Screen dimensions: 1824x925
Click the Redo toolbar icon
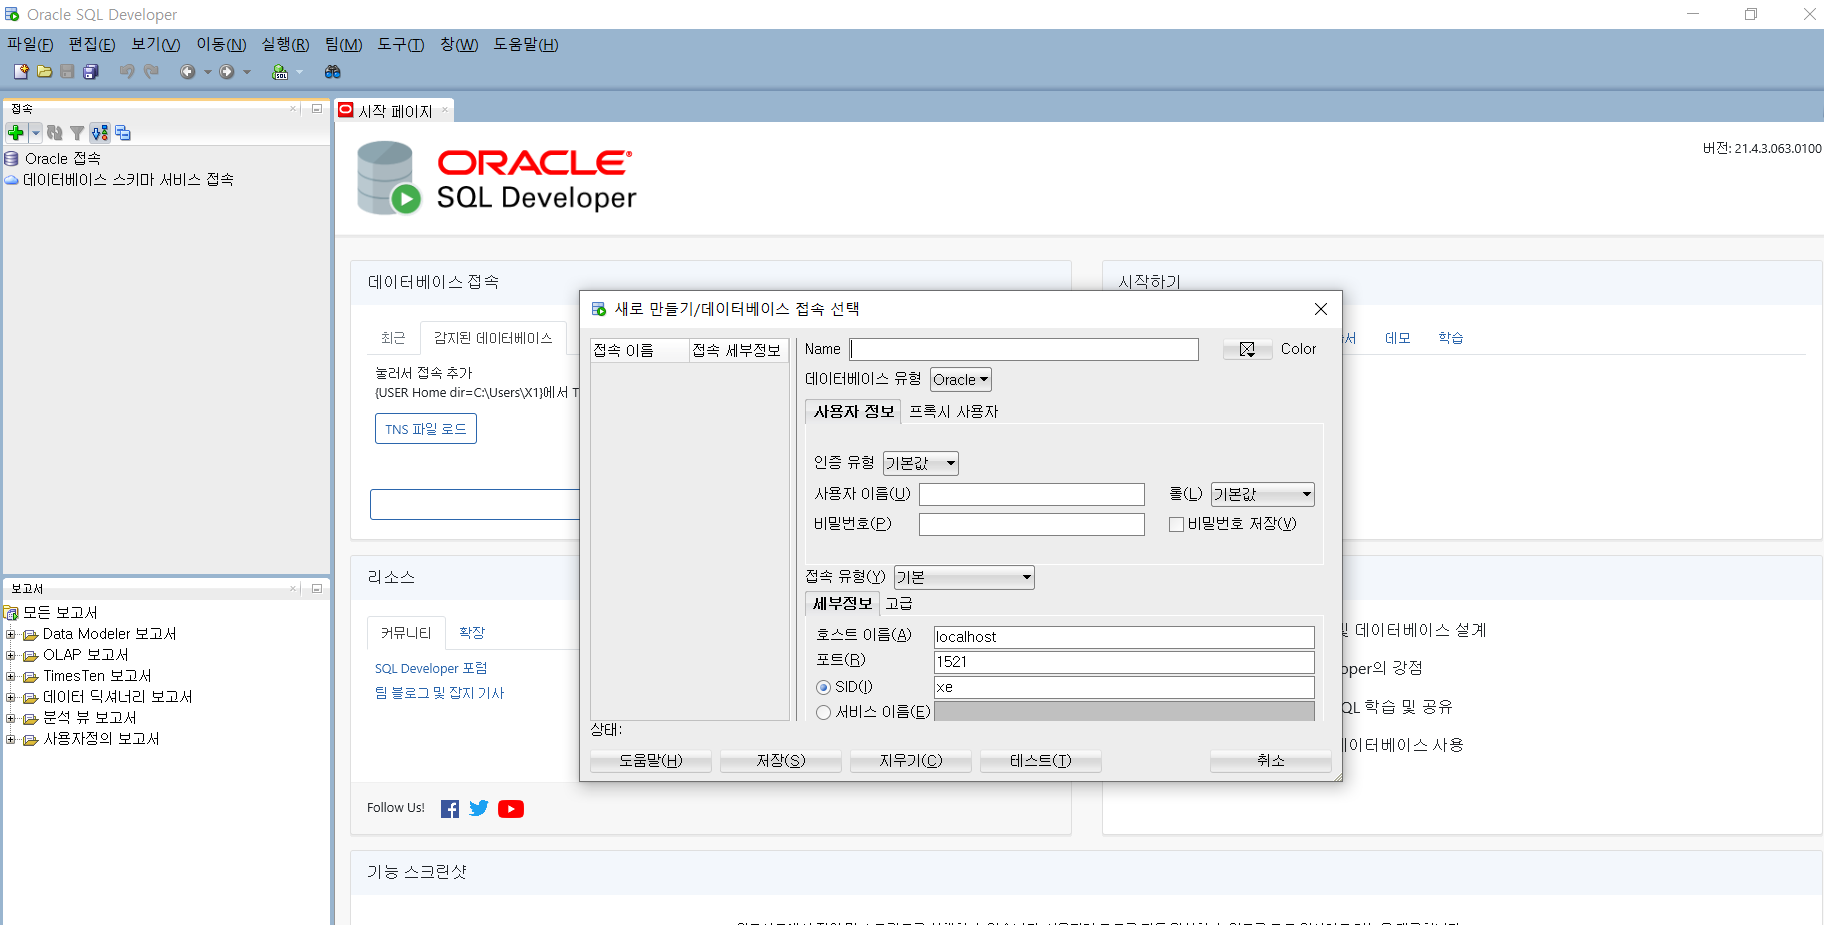(x=151, y=72)
